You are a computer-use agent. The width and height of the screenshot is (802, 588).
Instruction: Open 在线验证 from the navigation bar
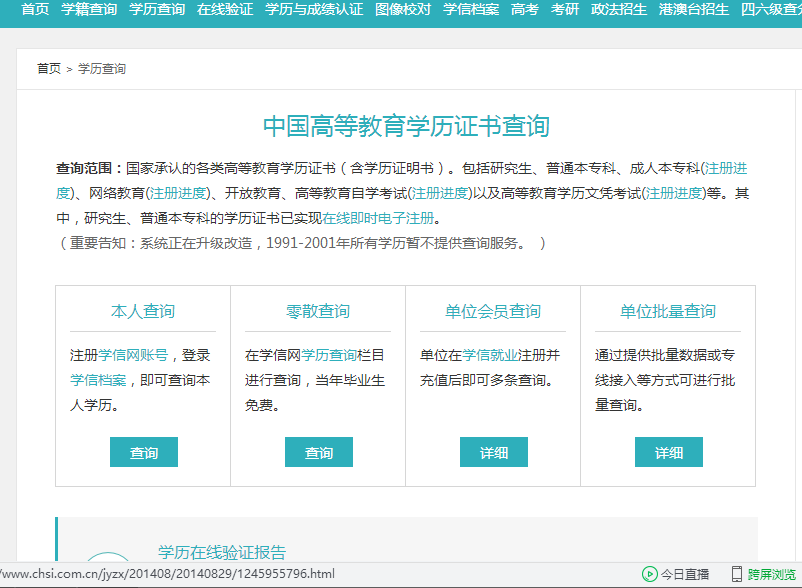pos(225,9)
